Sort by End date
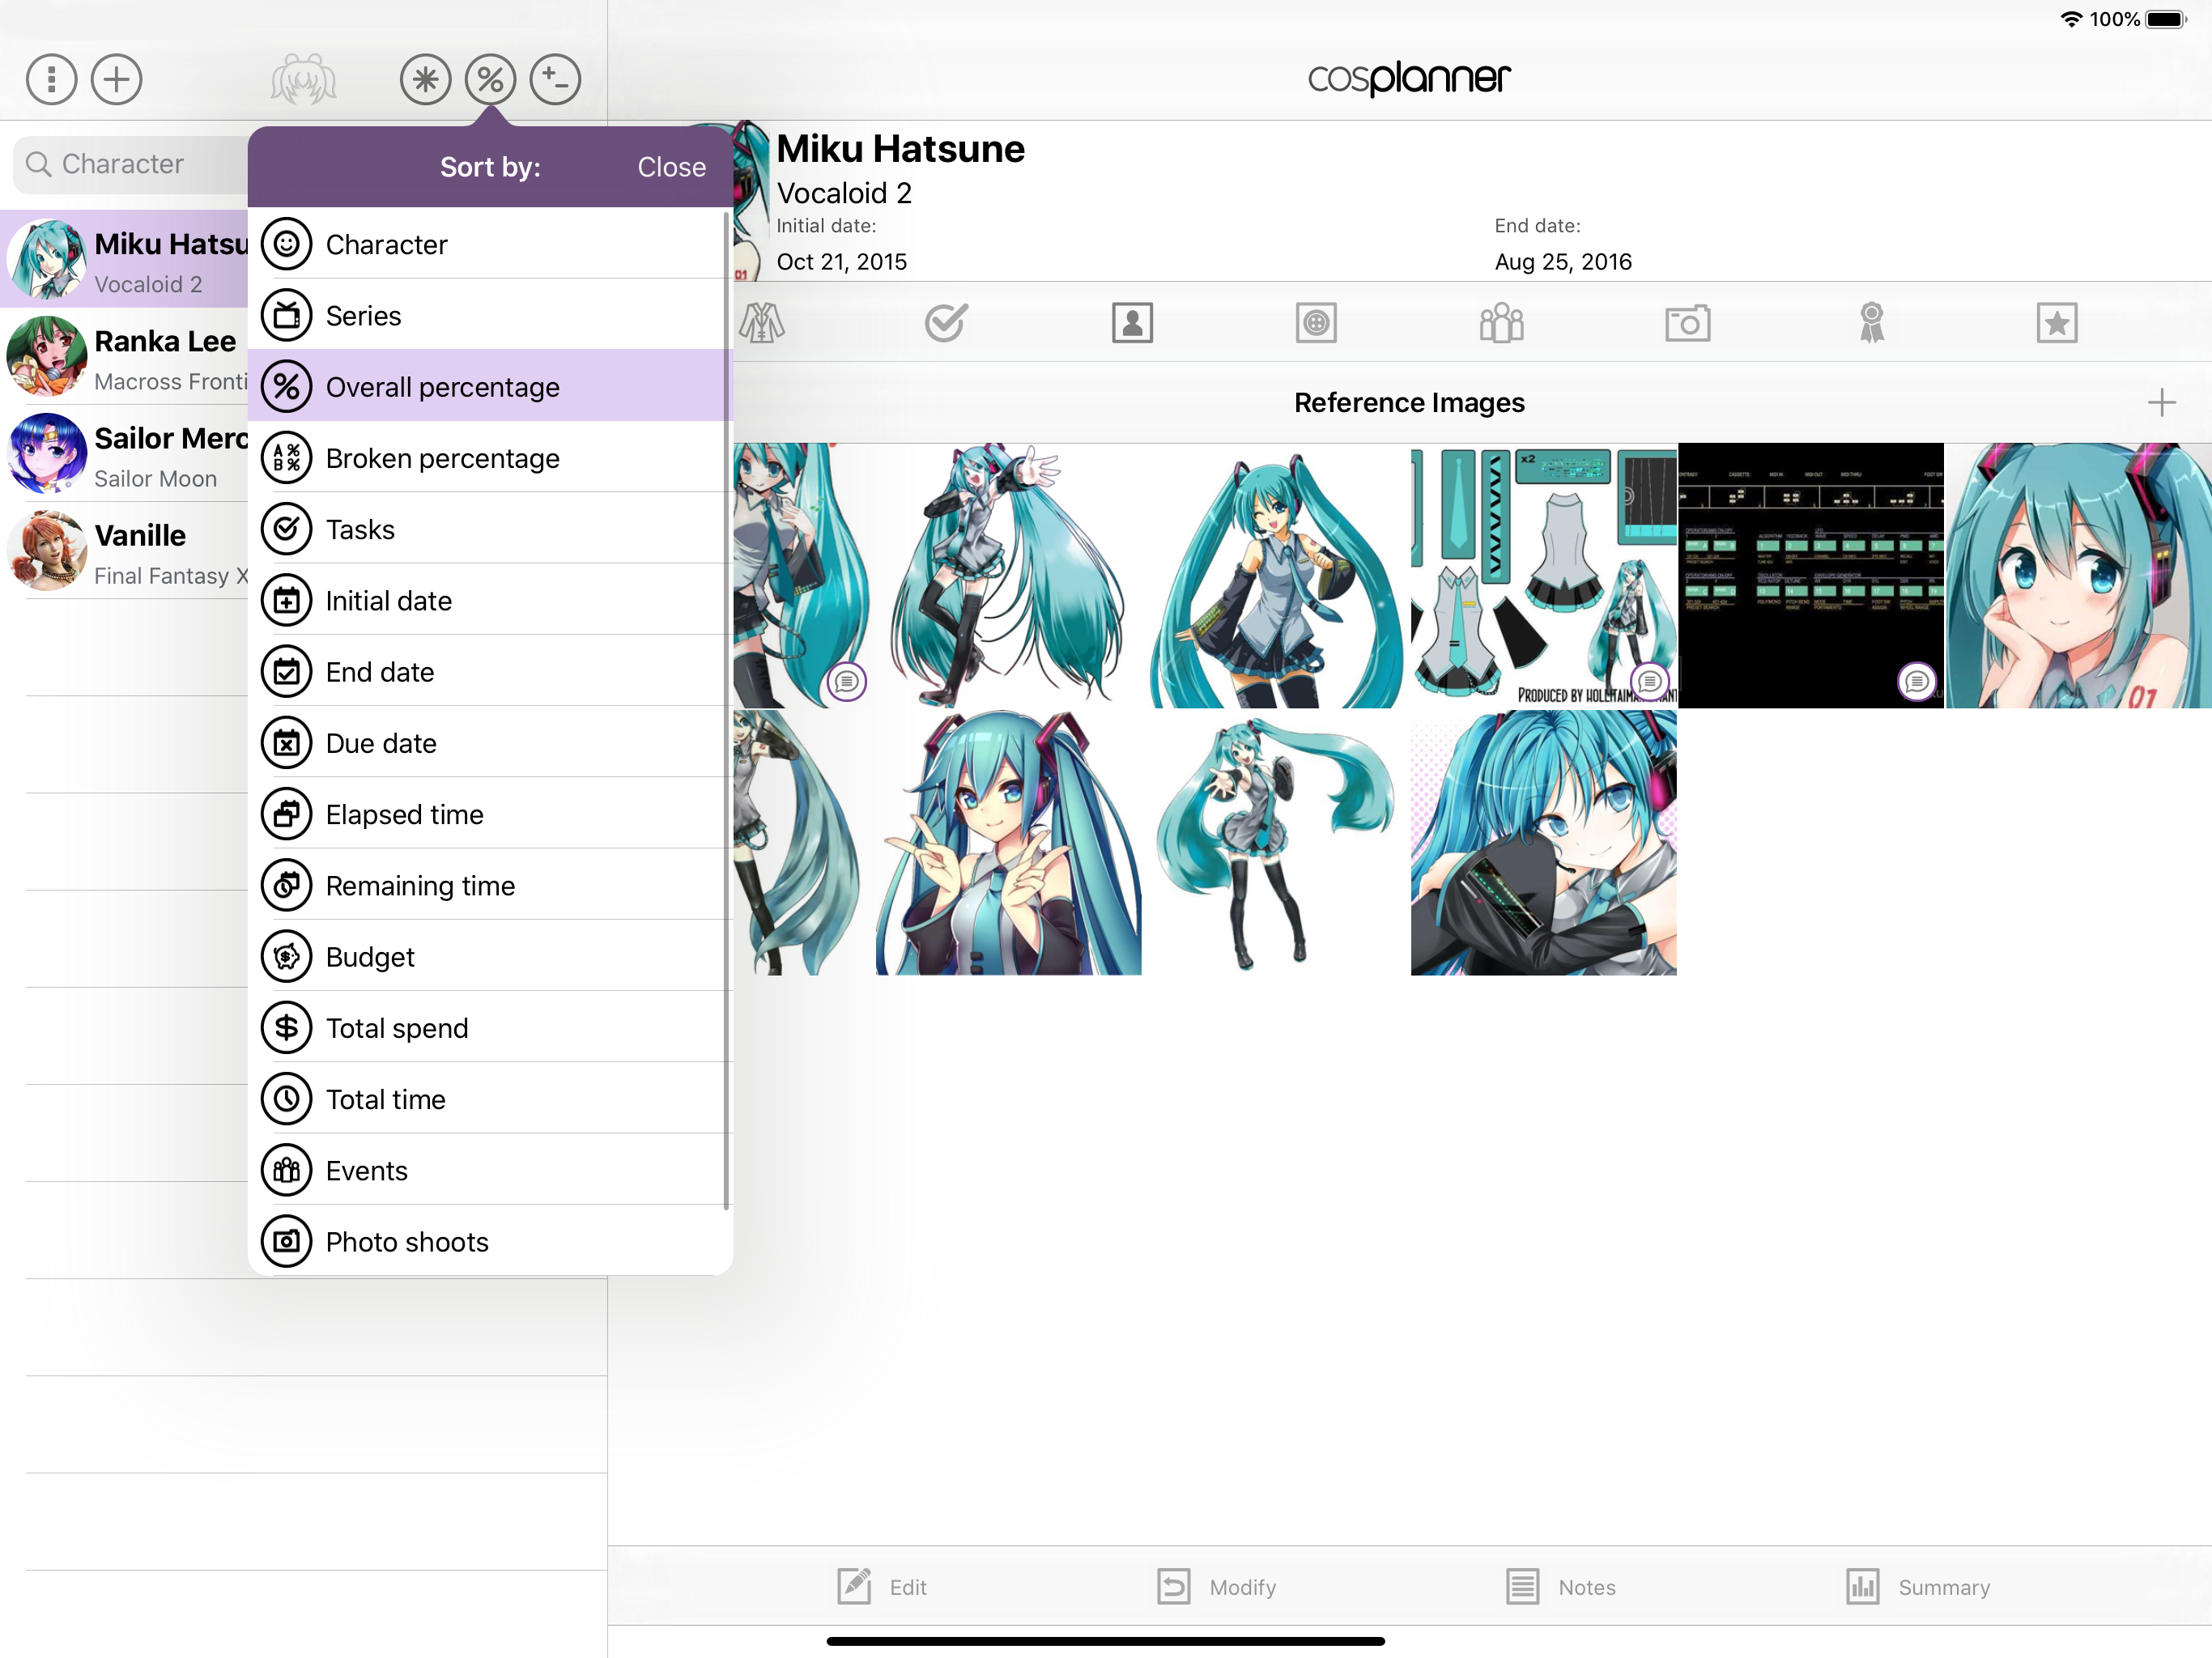Screen dimensions: 2212x1658 (x=490, y=671)
